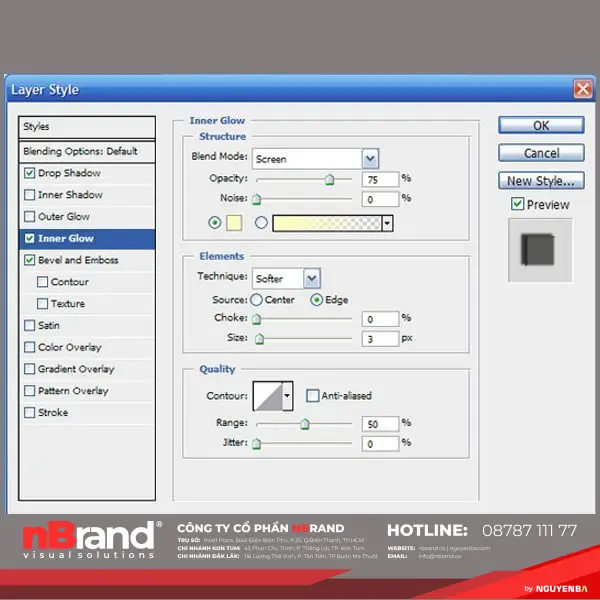600x600 pixels.
Task: Enable the Inner Shadow checkbox
Action: pyautogui.click(x=29, y=195)
